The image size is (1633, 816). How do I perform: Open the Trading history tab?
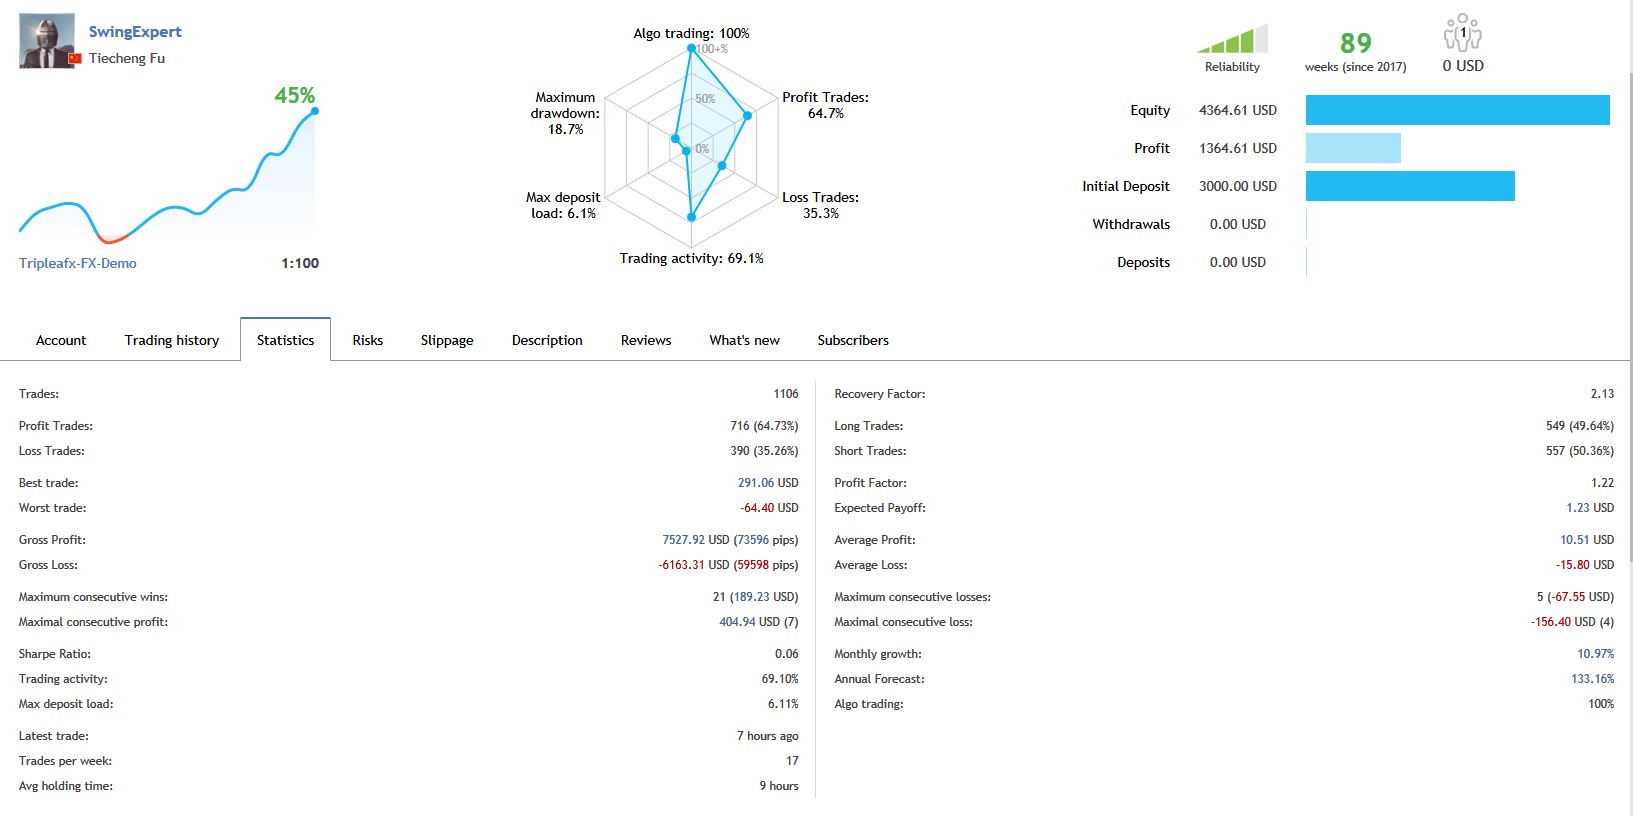172,340
